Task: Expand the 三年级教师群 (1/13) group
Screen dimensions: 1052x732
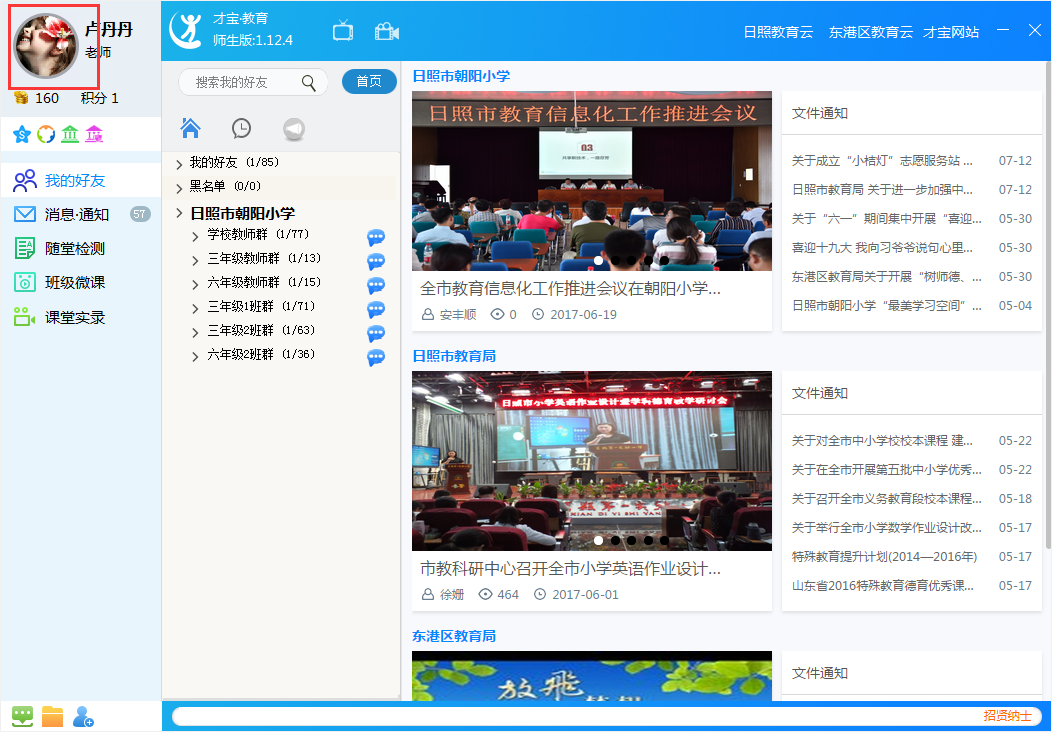Action: click(195, 260)
